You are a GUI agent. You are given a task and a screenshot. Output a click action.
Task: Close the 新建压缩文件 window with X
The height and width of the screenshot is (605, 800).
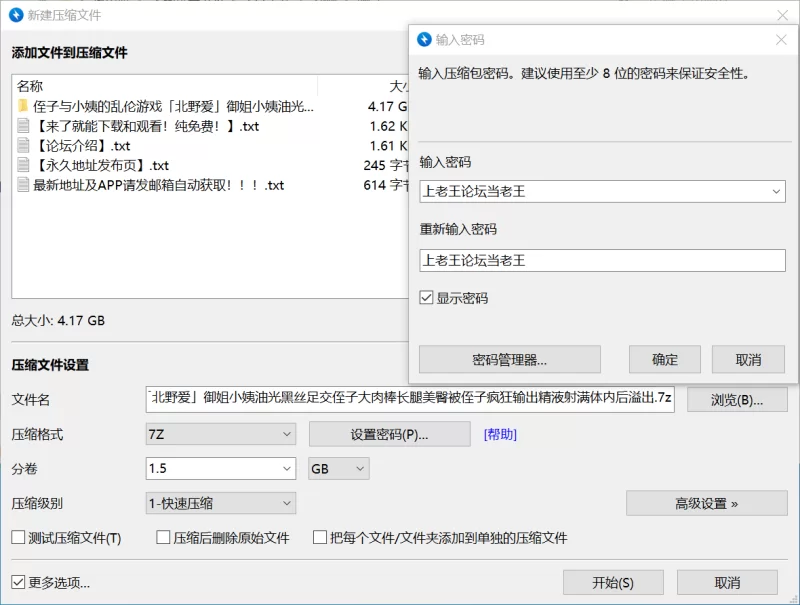[x=782, y=15]
